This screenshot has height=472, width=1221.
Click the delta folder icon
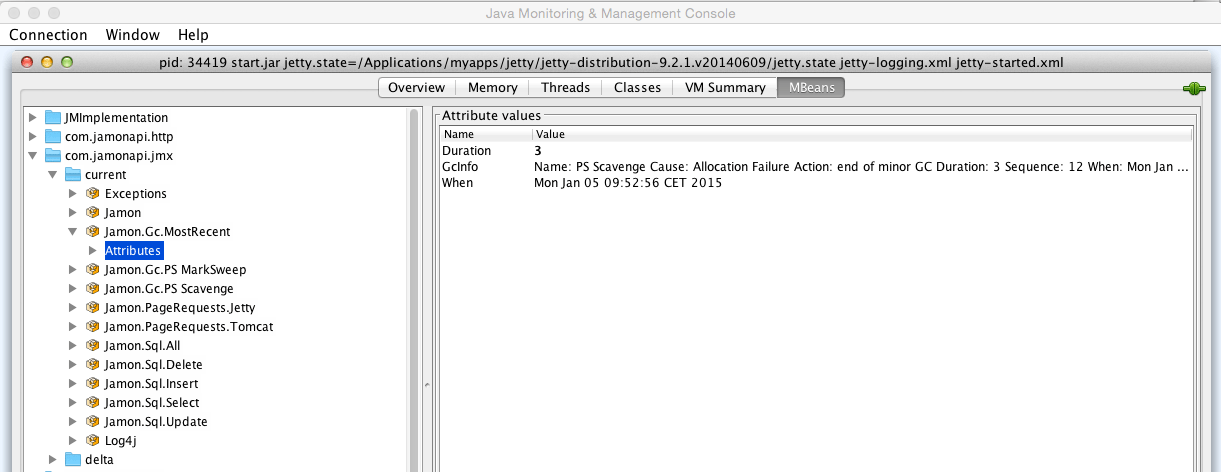pos(72,460)
